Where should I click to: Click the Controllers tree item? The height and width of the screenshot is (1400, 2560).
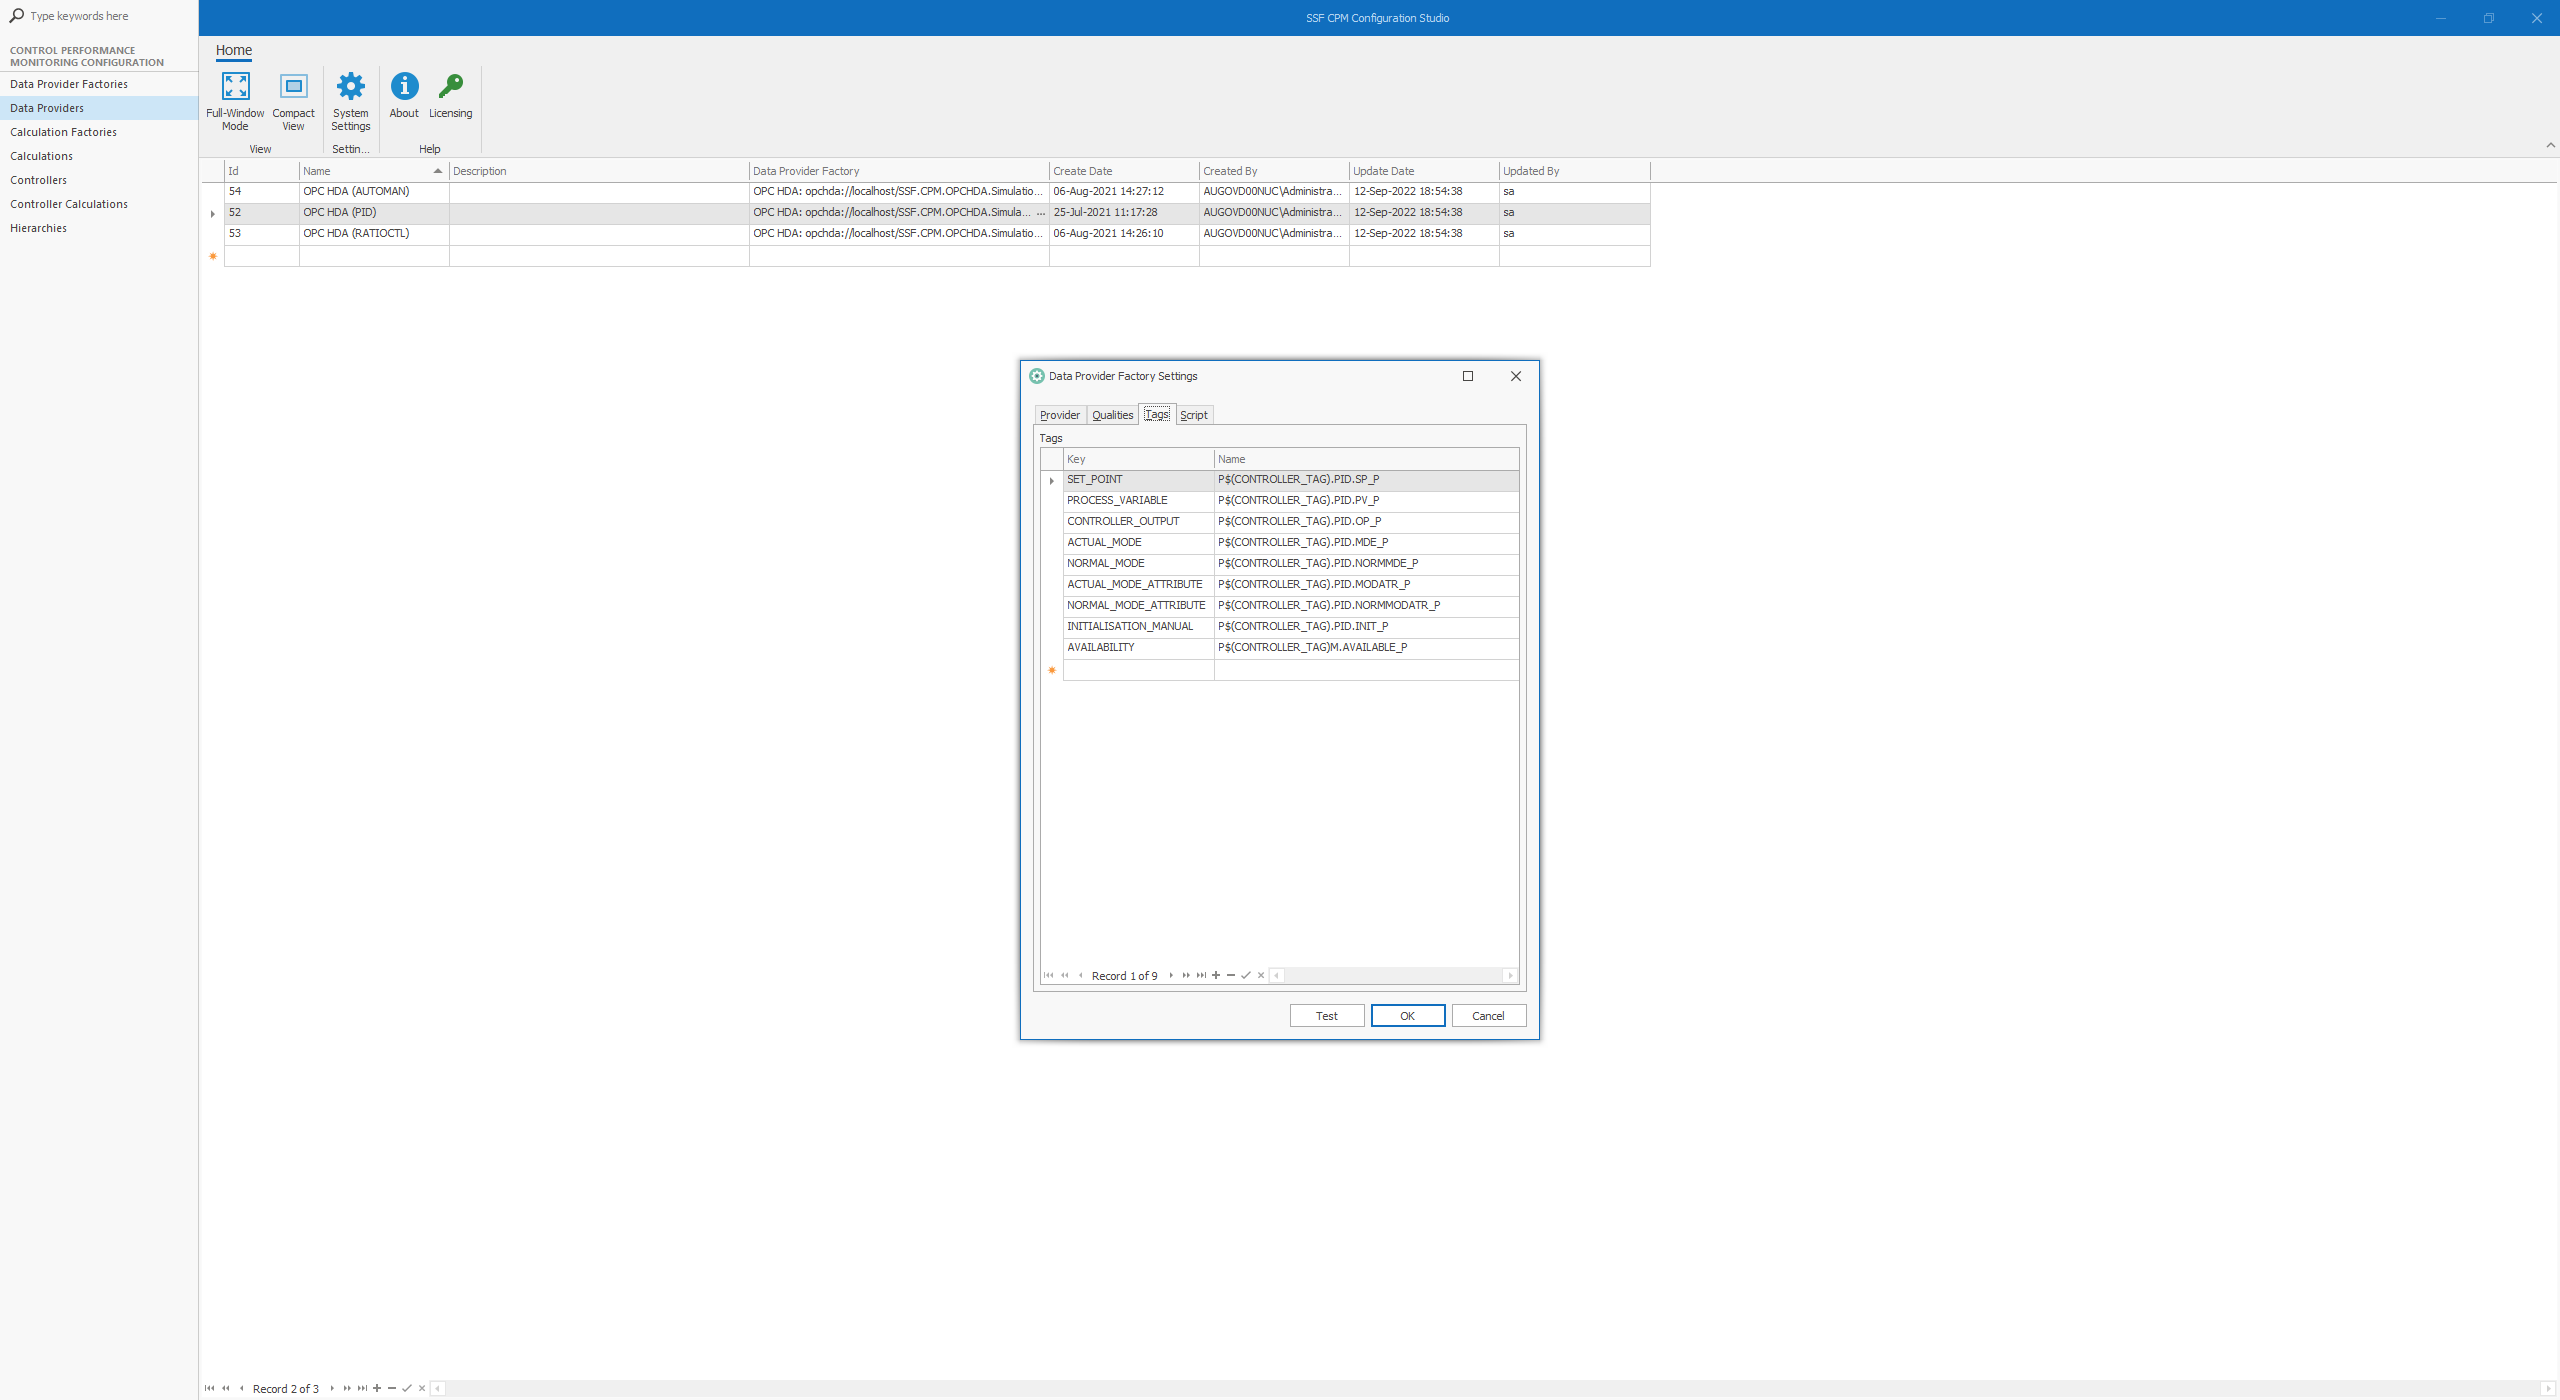(x=38, y=179)
